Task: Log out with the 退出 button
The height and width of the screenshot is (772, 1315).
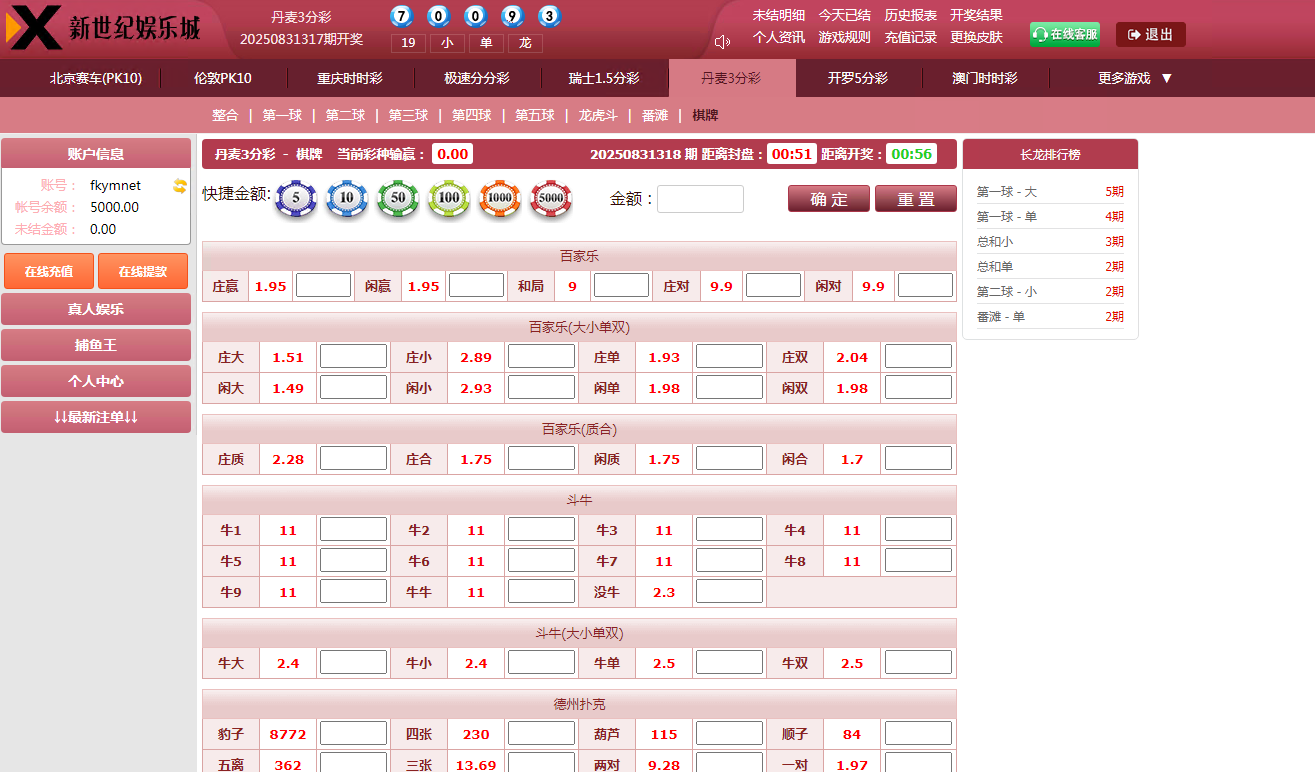Action: tap(1149, 33)
